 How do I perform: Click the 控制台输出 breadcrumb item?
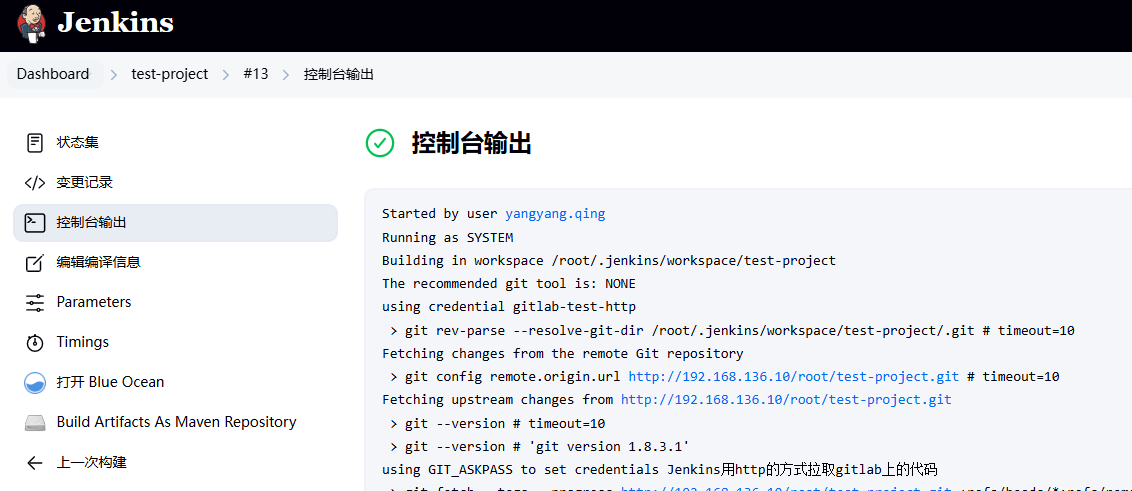pos(339,74)
